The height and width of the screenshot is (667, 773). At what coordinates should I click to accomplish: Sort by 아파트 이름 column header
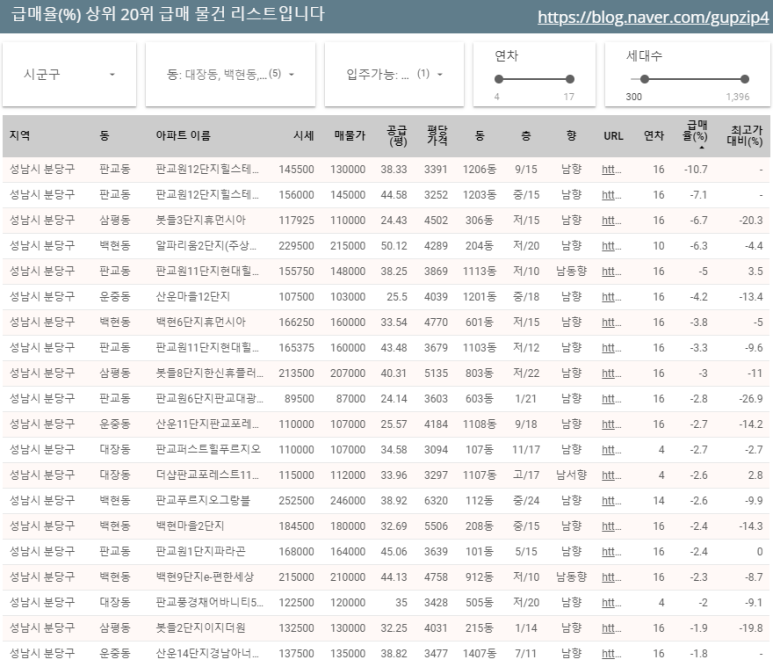click(x=183, y=136)
